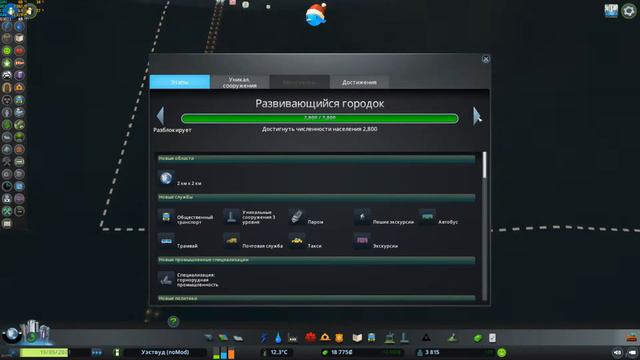Screen dimensions: 640x360
Task: Open the Policies document icon
Action: (492, 338)
